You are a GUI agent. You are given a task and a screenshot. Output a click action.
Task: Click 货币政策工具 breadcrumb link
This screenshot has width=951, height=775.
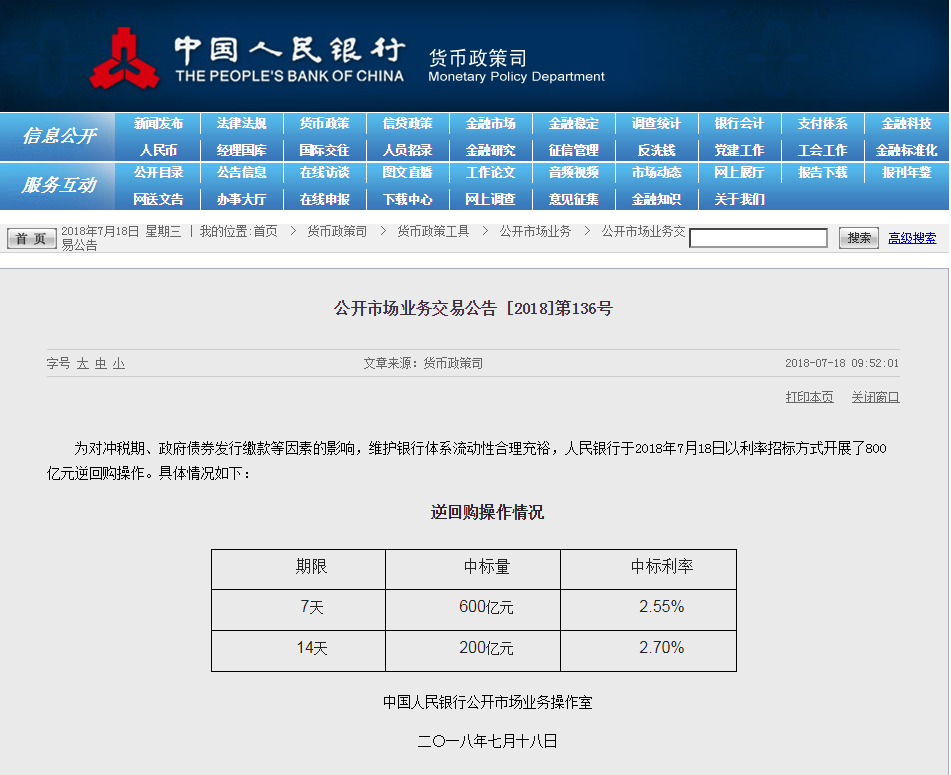[433, 231]
